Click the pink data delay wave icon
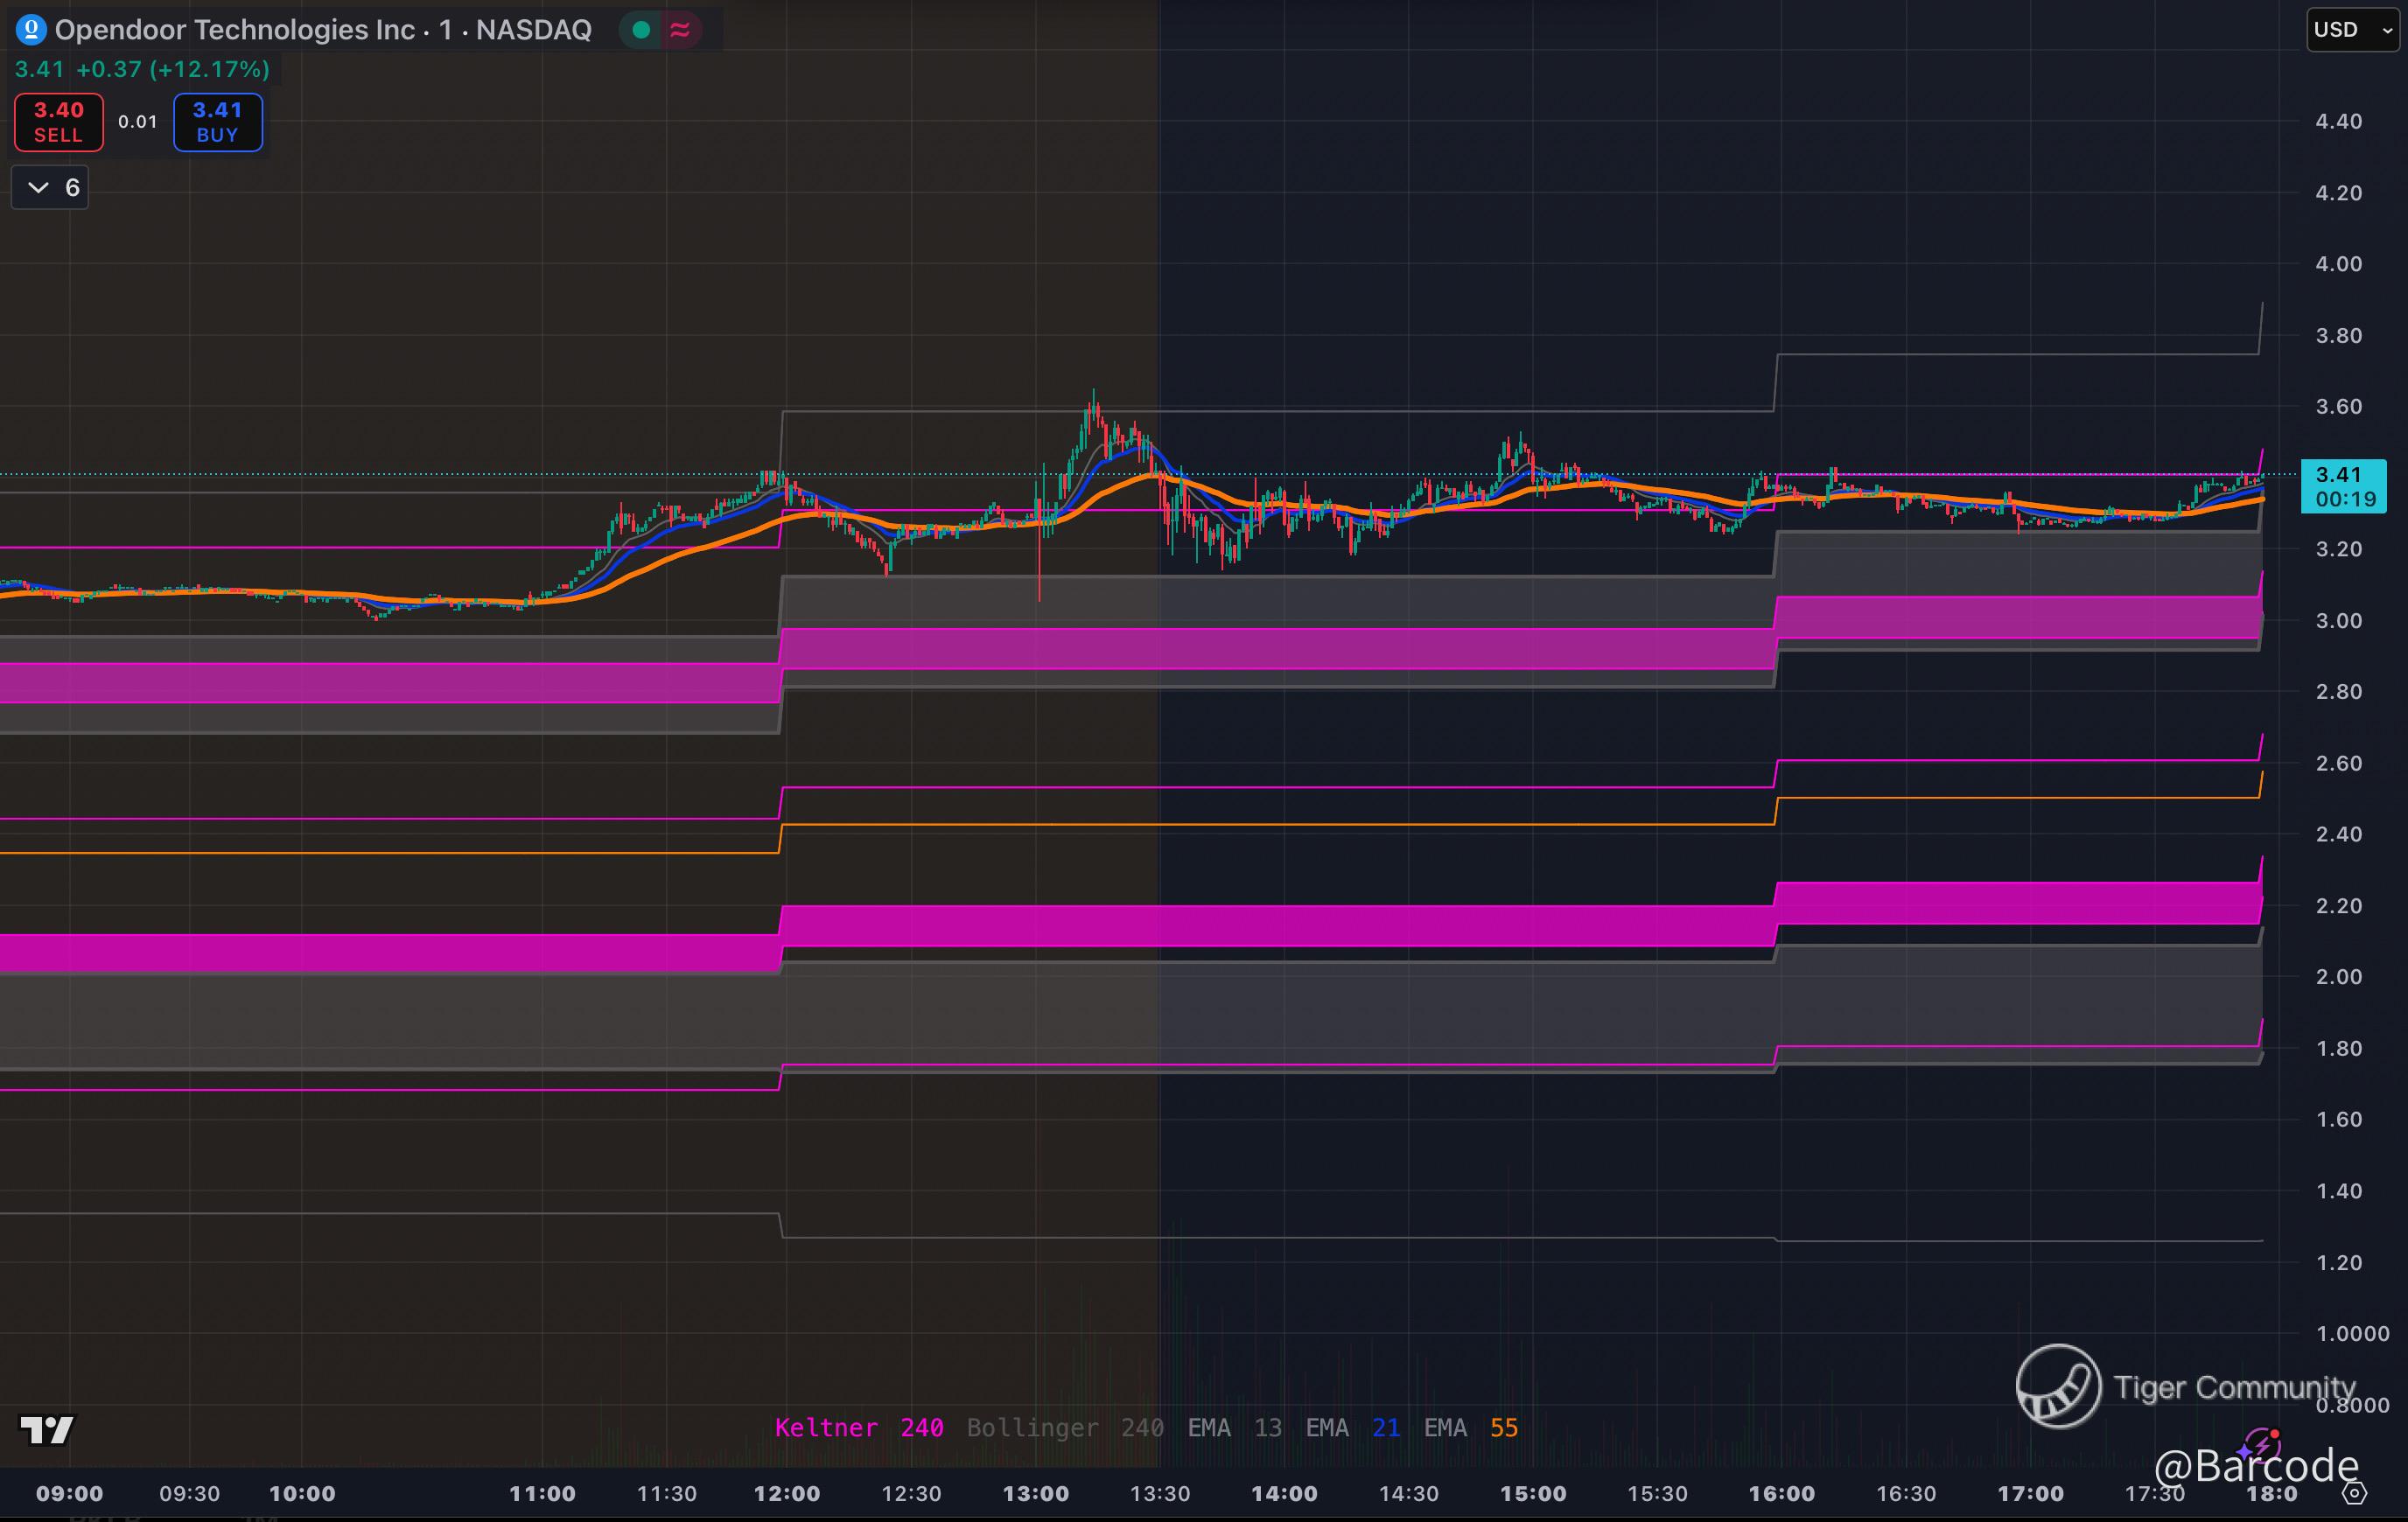Image resolution: width=2408 pixels, height=1522 pixels. 680,30
